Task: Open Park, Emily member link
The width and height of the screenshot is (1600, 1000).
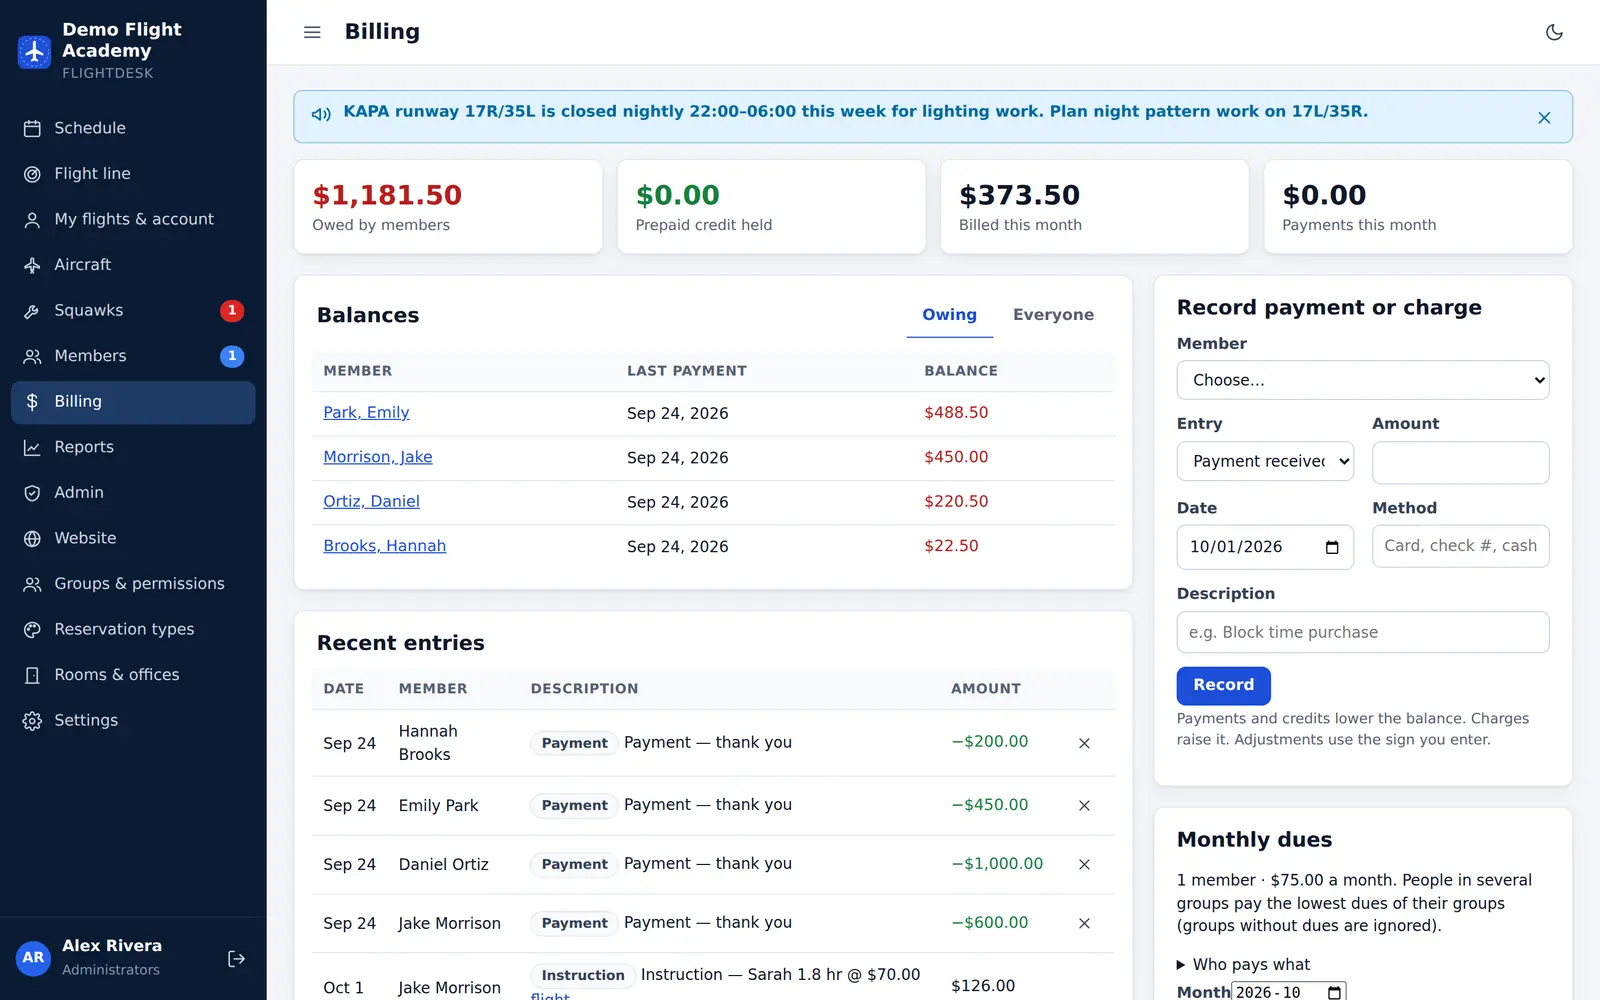Action: pyautogui.click(x=366, y=413)
